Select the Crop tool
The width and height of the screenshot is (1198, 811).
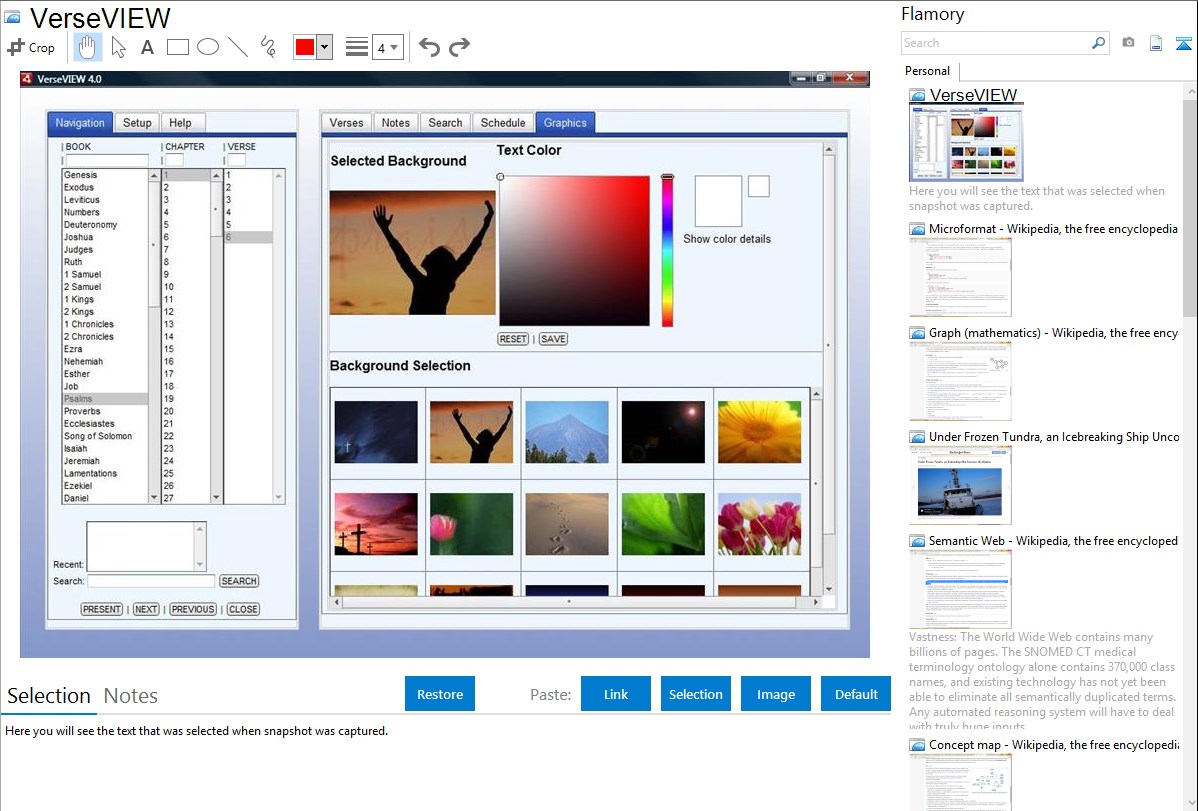pos(31,47)
